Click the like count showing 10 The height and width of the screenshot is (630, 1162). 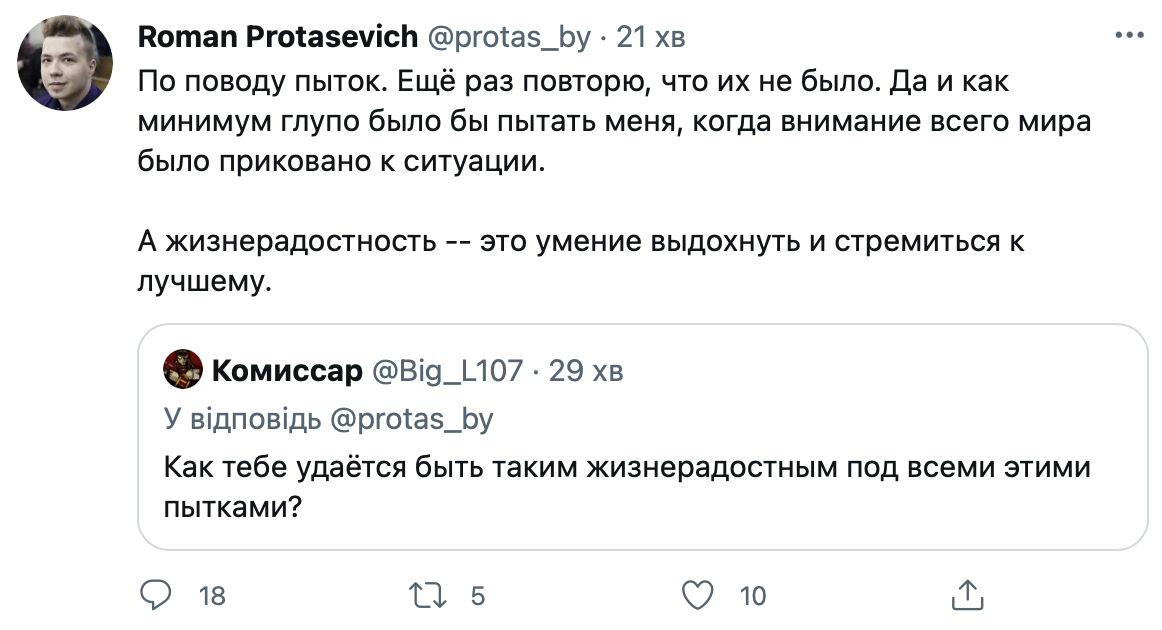[749, 594]
